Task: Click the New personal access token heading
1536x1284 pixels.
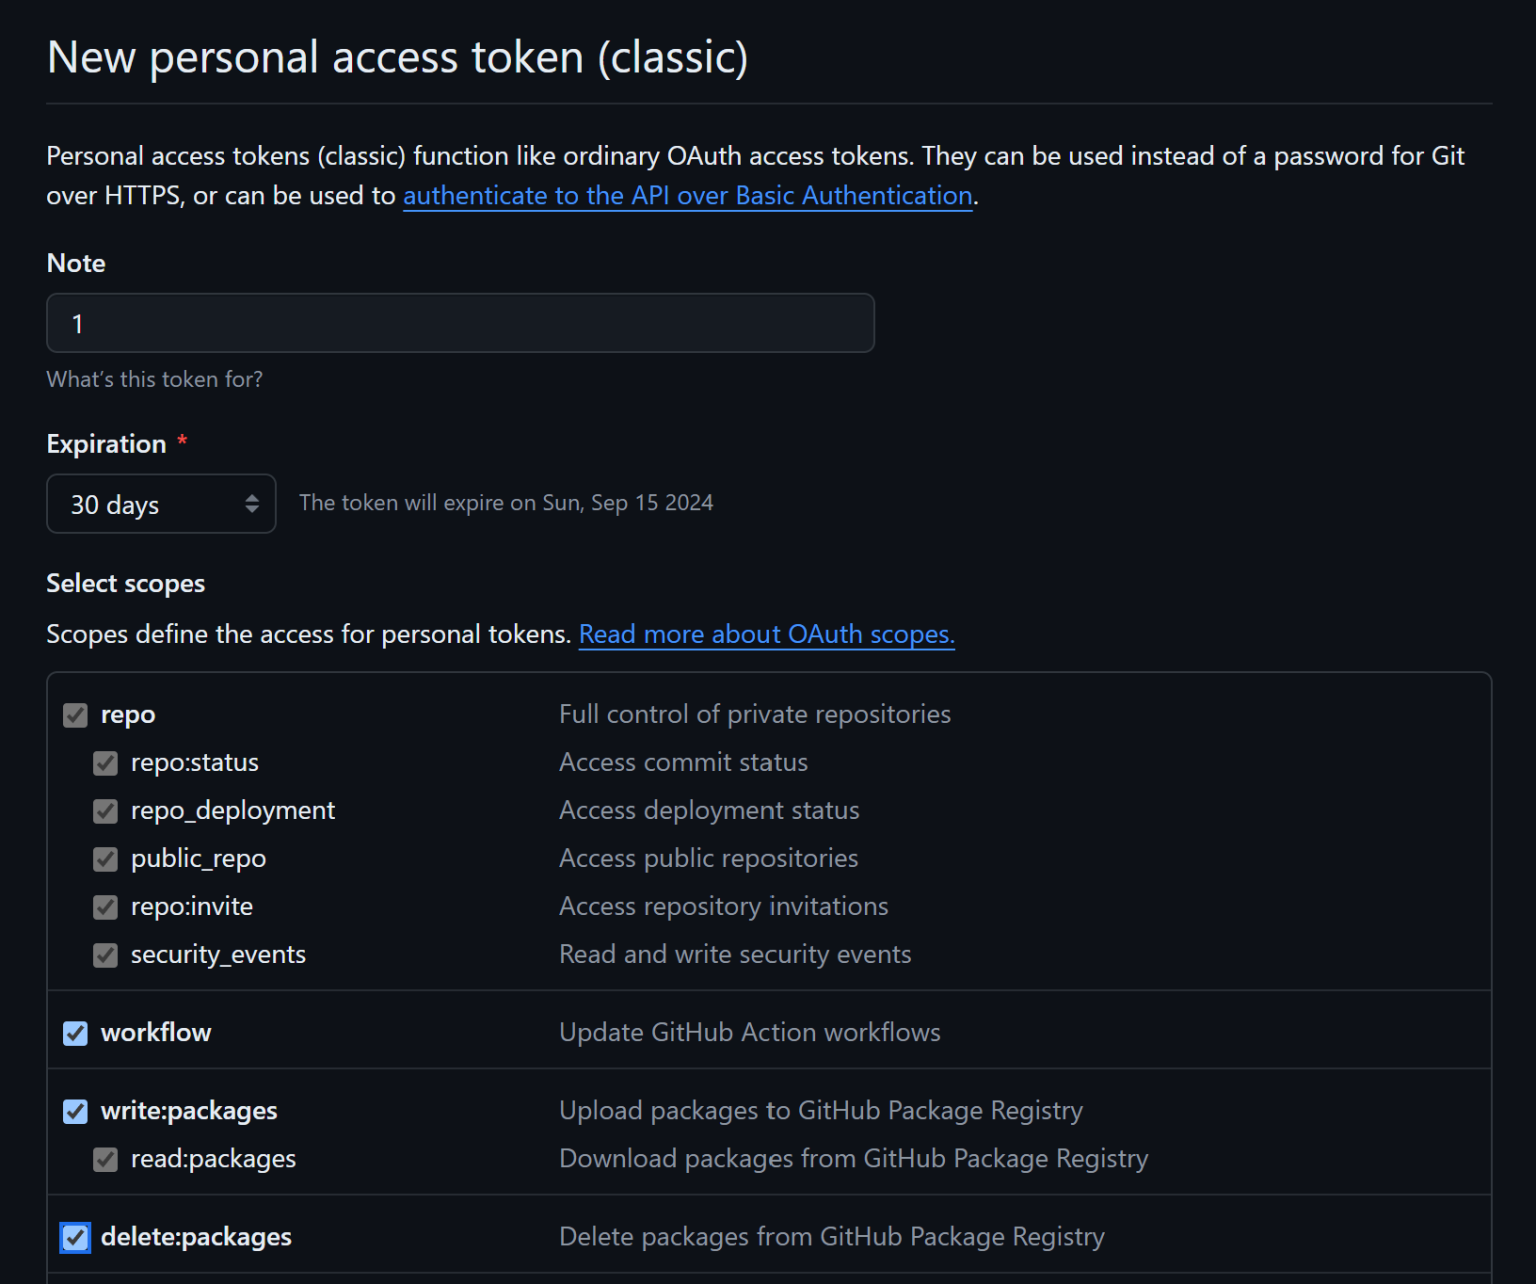Action: pos(396,57)
